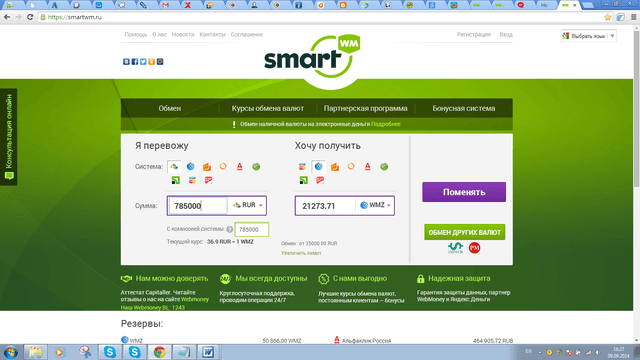Image resolution: width=640 pixels, height=360 pixels.
Task: Choose Alfa-Bank red A icon under 'Хочу получить'
Action: click(x=367, y=167)
